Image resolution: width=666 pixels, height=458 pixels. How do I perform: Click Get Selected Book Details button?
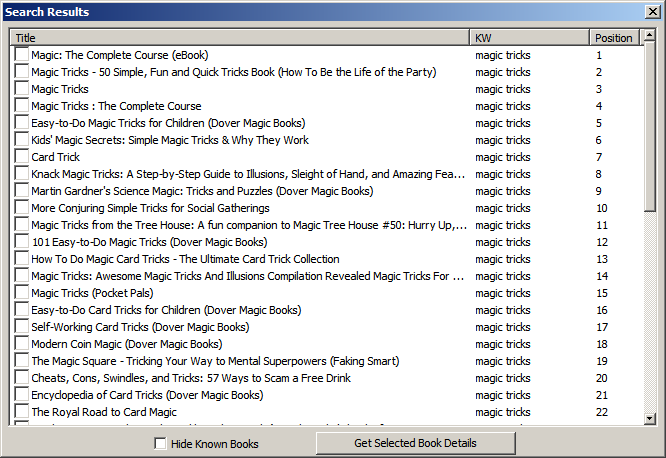click(415, 443)
